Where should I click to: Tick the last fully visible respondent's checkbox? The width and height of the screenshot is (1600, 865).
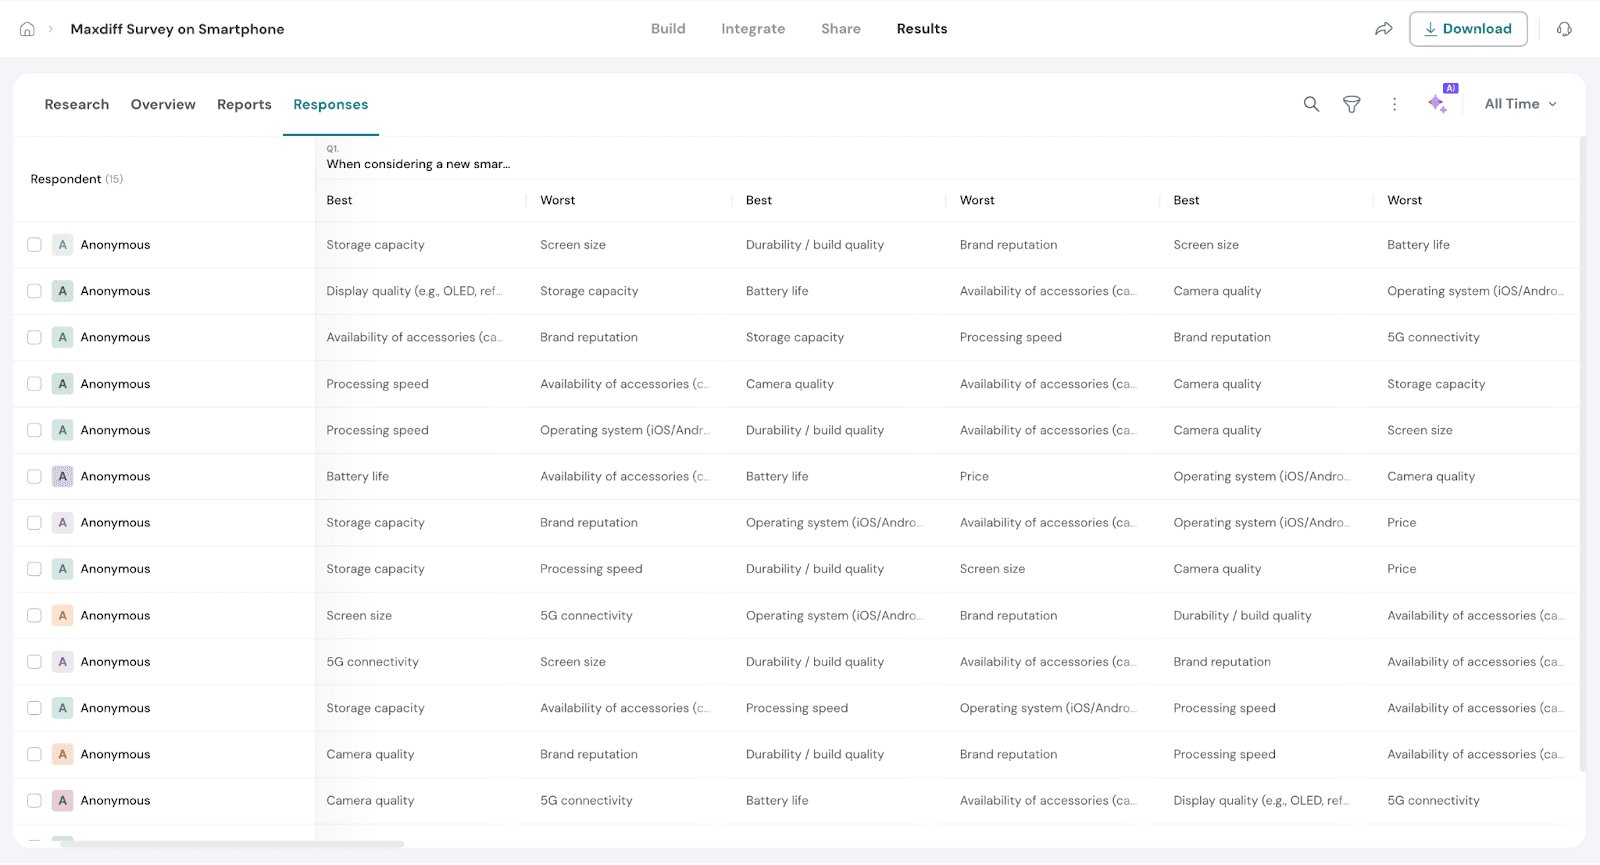point(34,801)
